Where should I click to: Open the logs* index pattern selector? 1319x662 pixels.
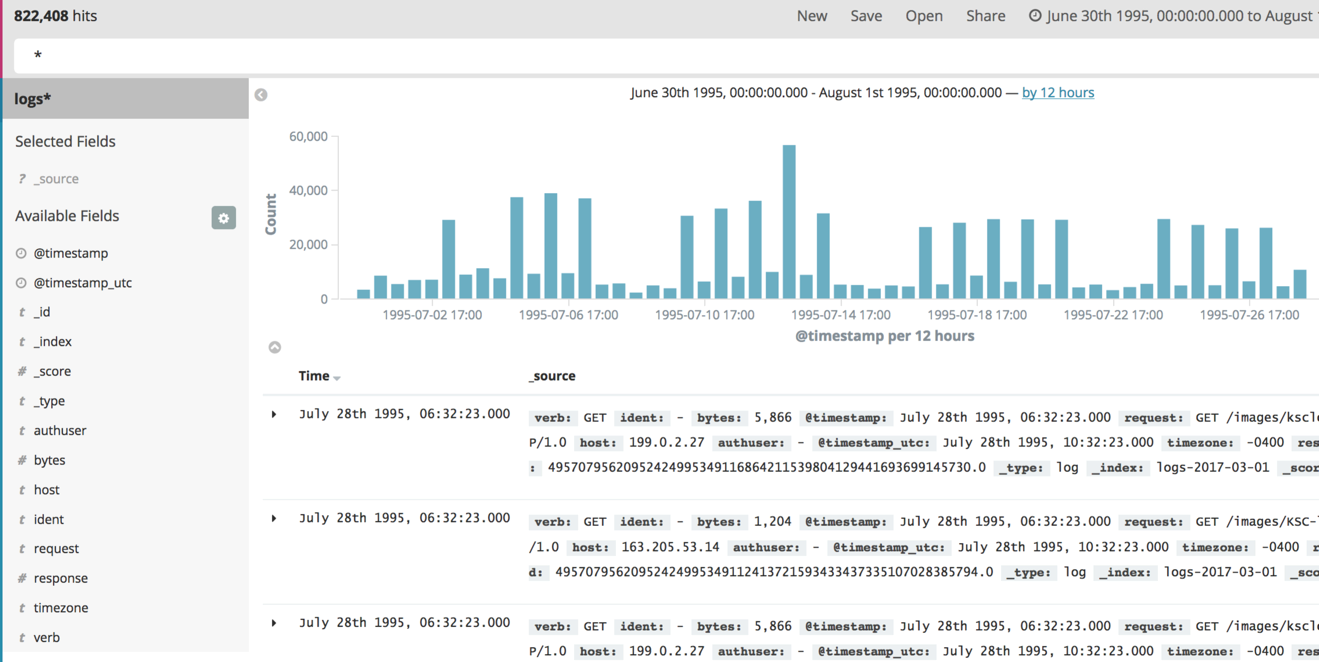coord(126,99)
